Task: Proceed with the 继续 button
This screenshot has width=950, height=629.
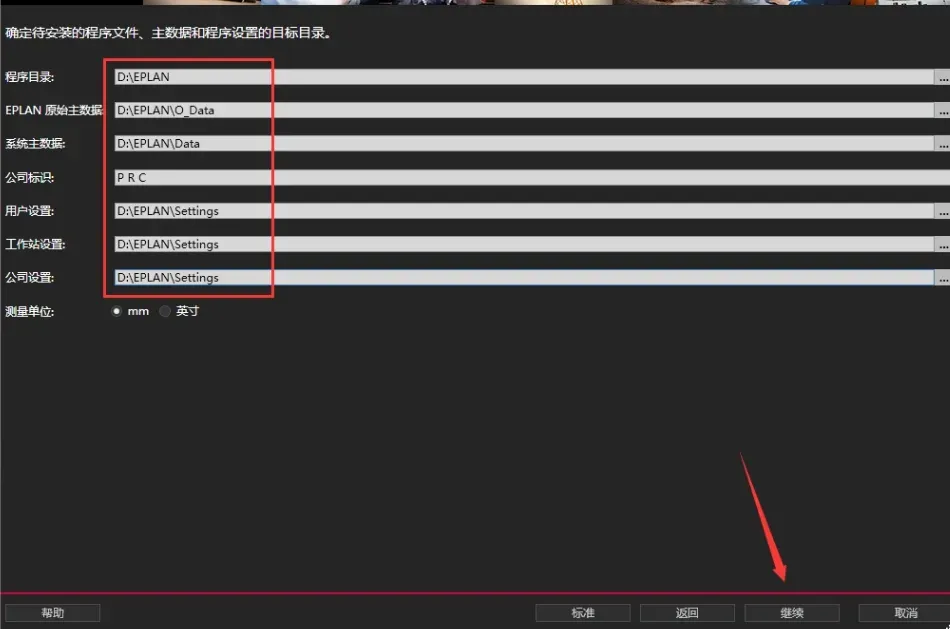Action: point(792,613)
